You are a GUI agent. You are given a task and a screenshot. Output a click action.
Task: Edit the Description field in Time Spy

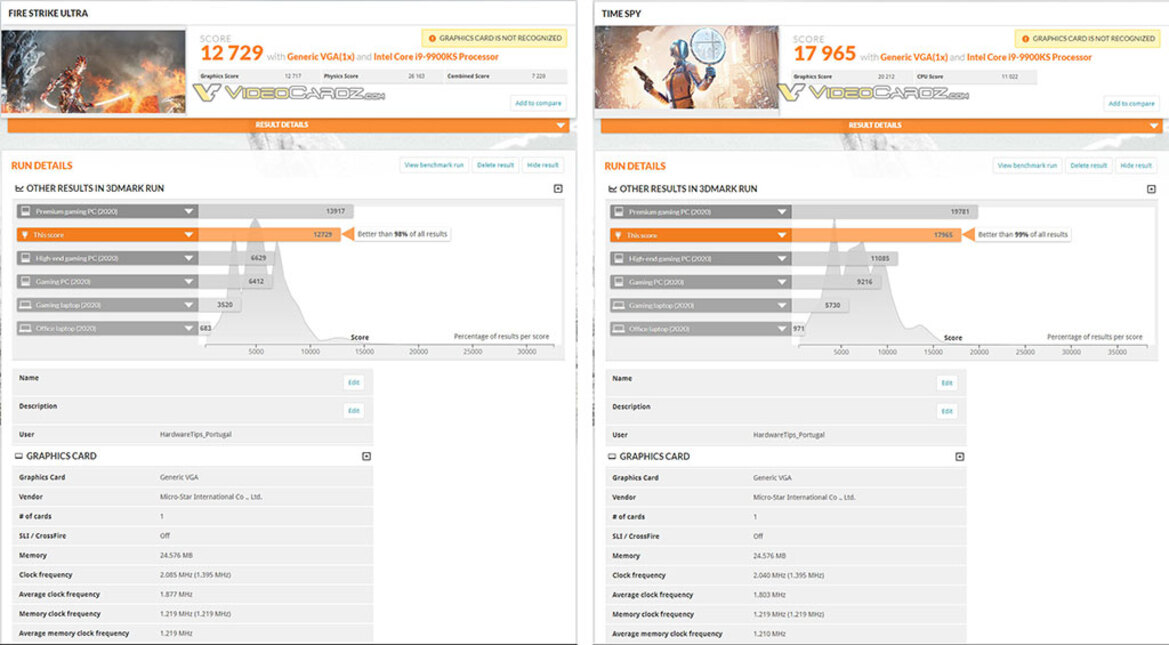(947, 412)
